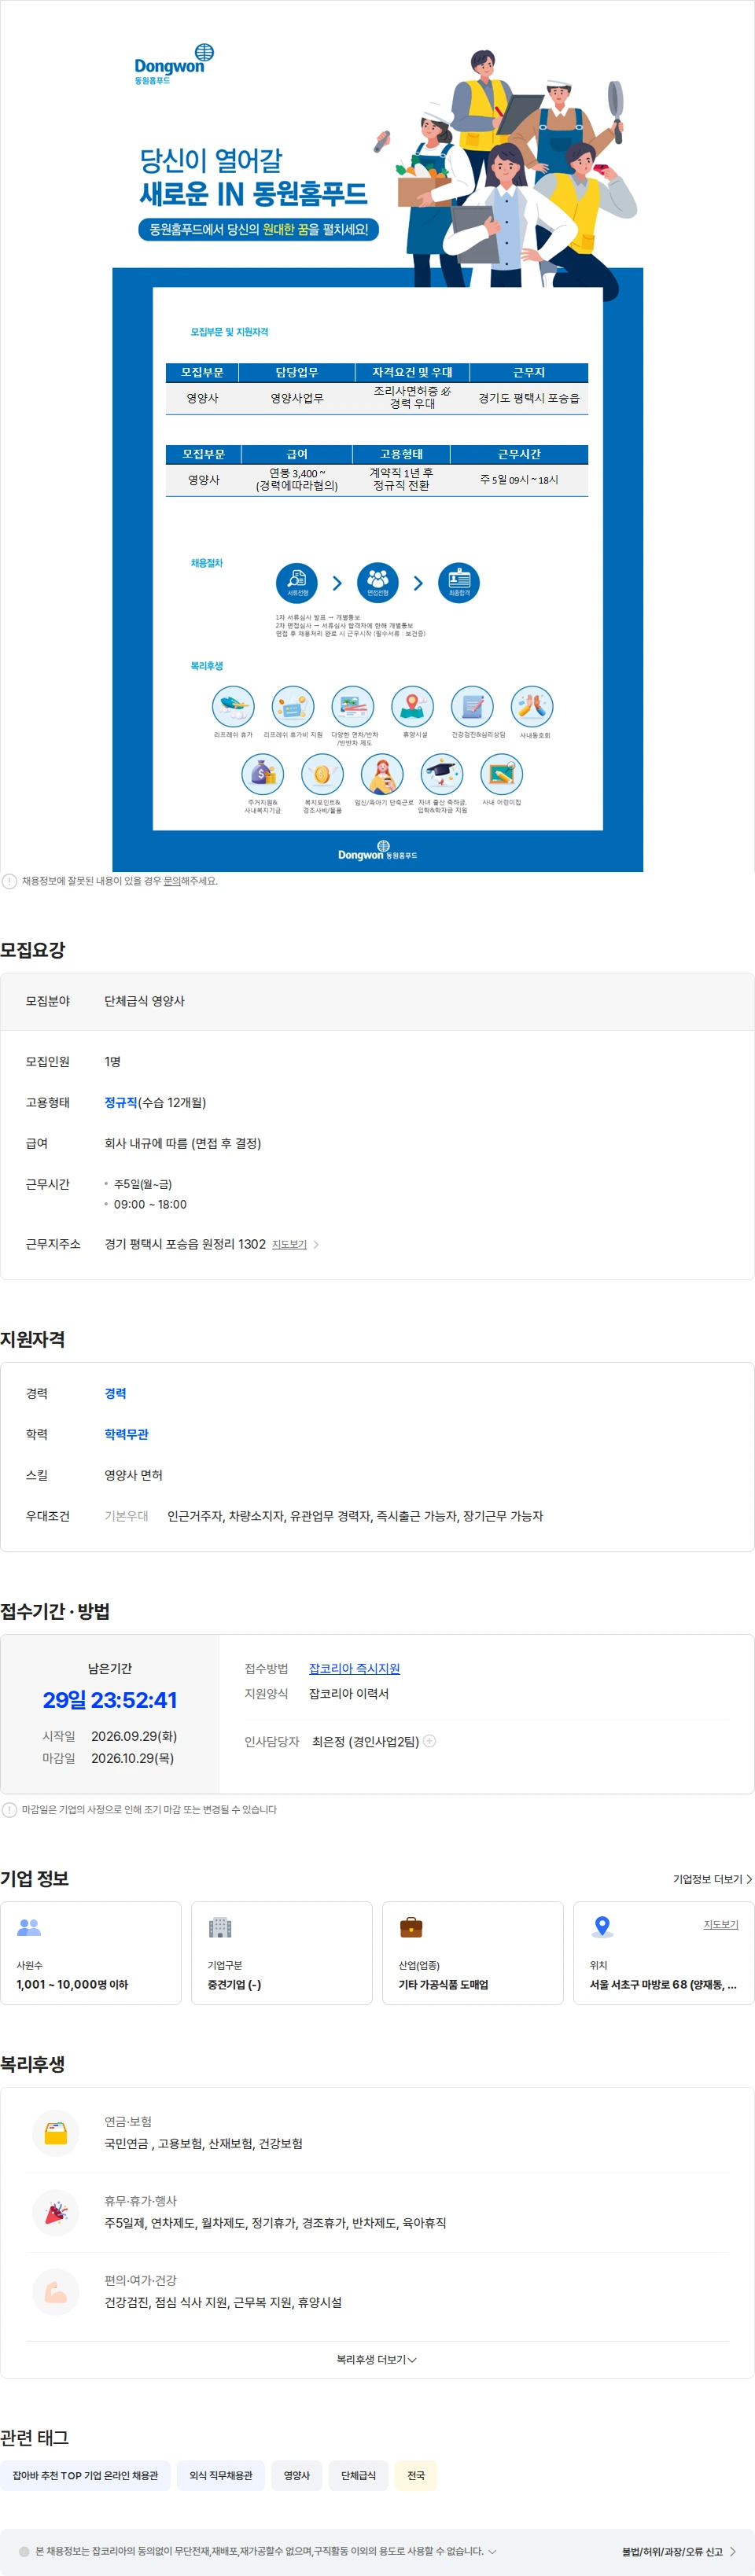This screenshot has width=755, height=2576.
Task: Click the 위치 map pin icon
Action: [x=602, y=1926]
